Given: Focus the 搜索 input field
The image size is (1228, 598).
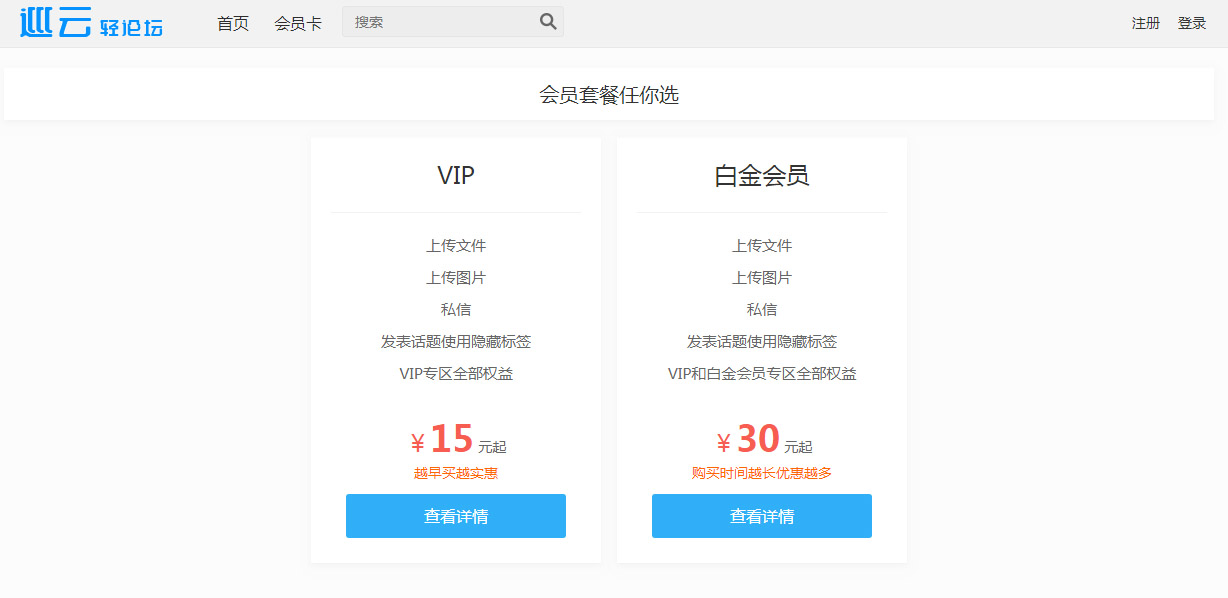Looking at the screenshot, I should pos(440,22).
